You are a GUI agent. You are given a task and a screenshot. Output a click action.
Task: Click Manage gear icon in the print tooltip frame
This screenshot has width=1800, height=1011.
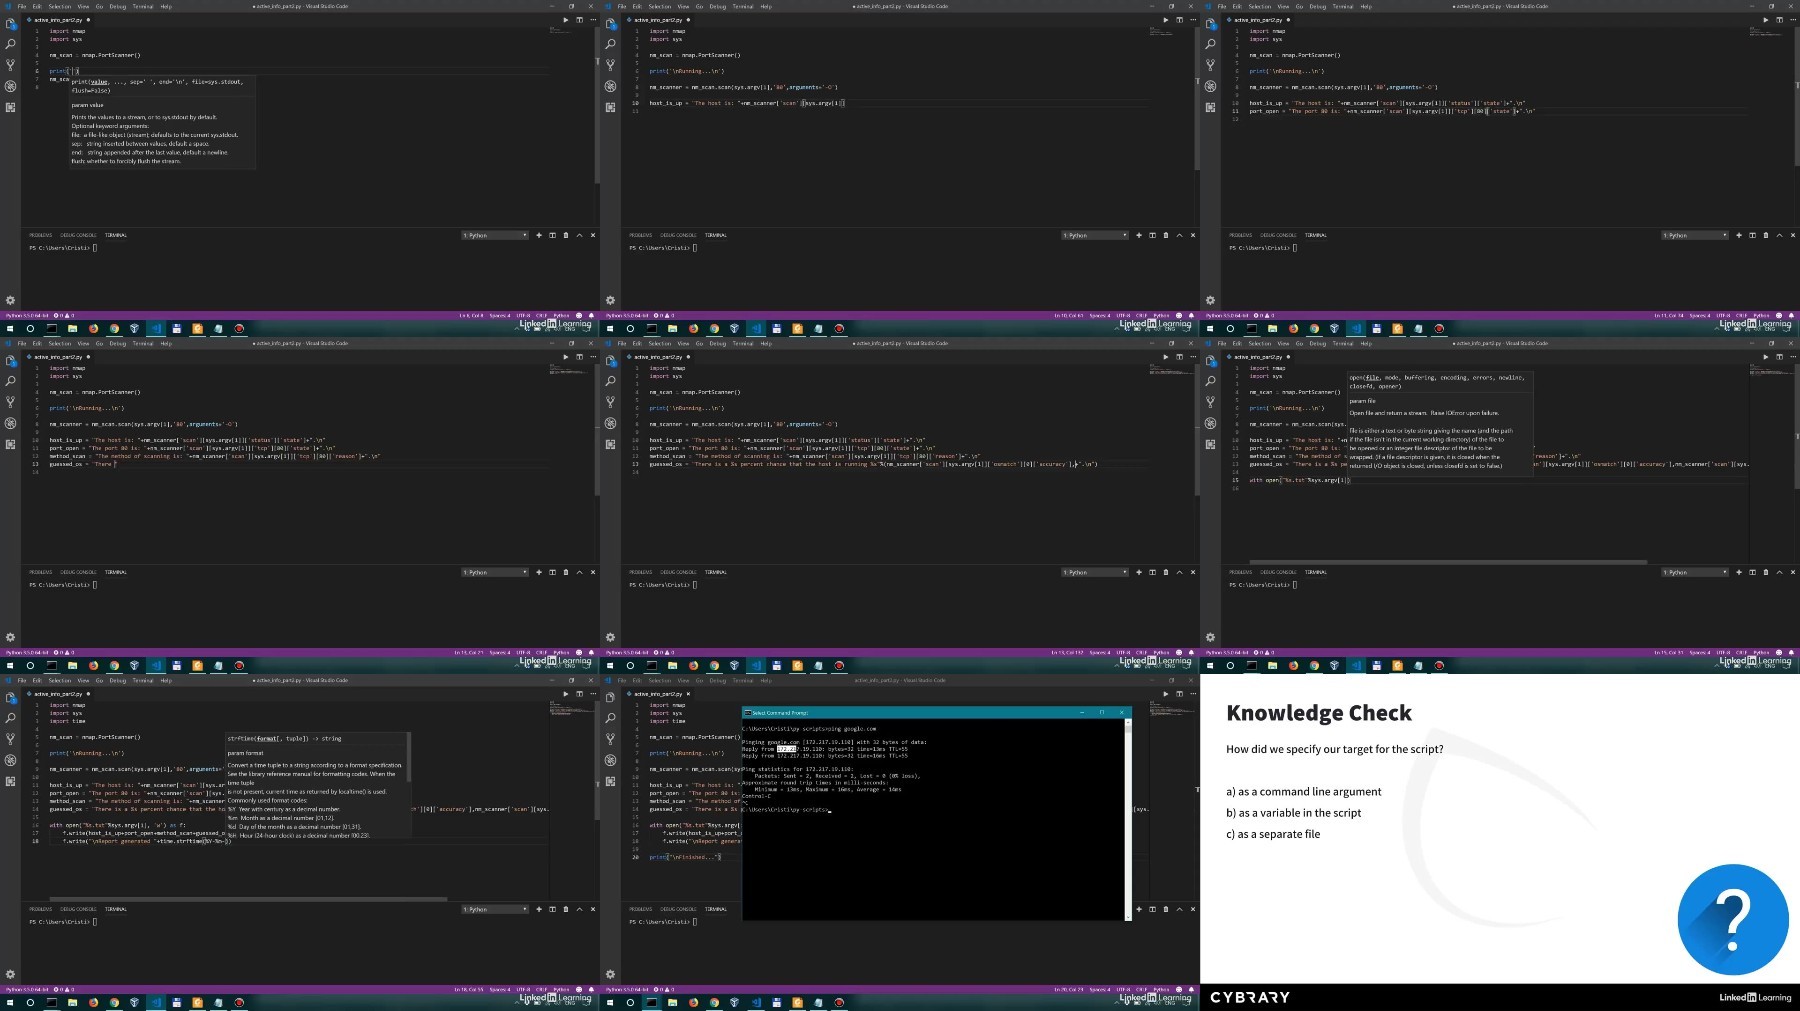point(10,300)
